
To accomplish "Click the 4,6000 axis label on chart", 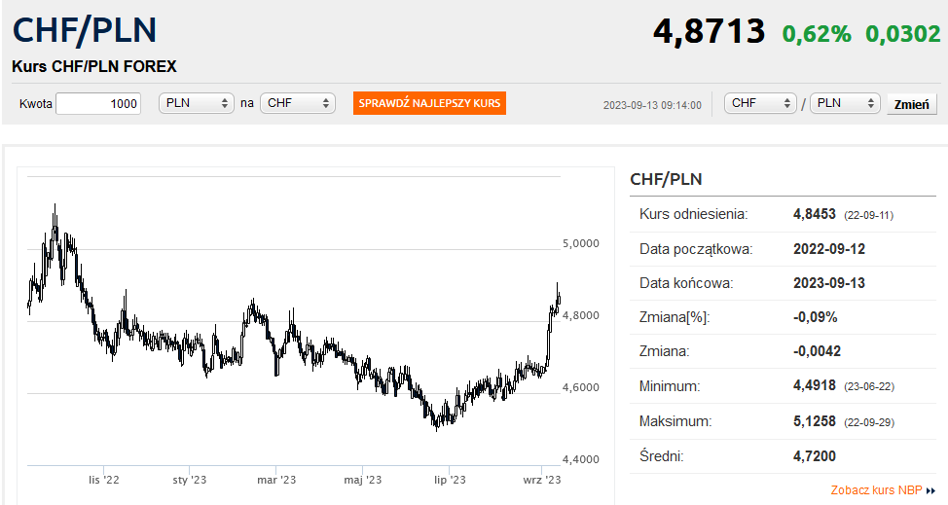I will click(580, 387).
